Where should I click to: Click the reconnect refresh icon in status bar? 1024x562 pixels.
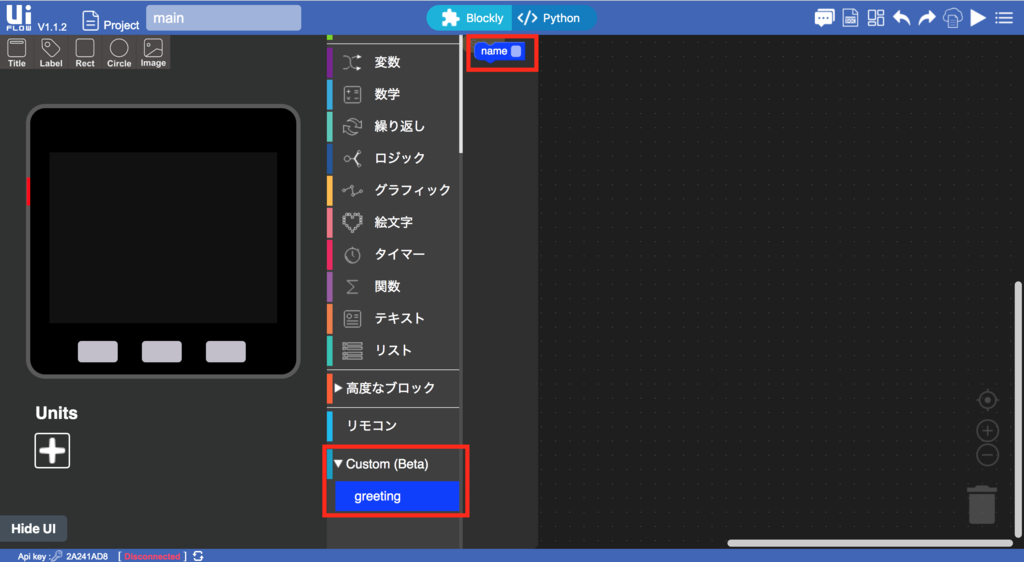point(198,556)
